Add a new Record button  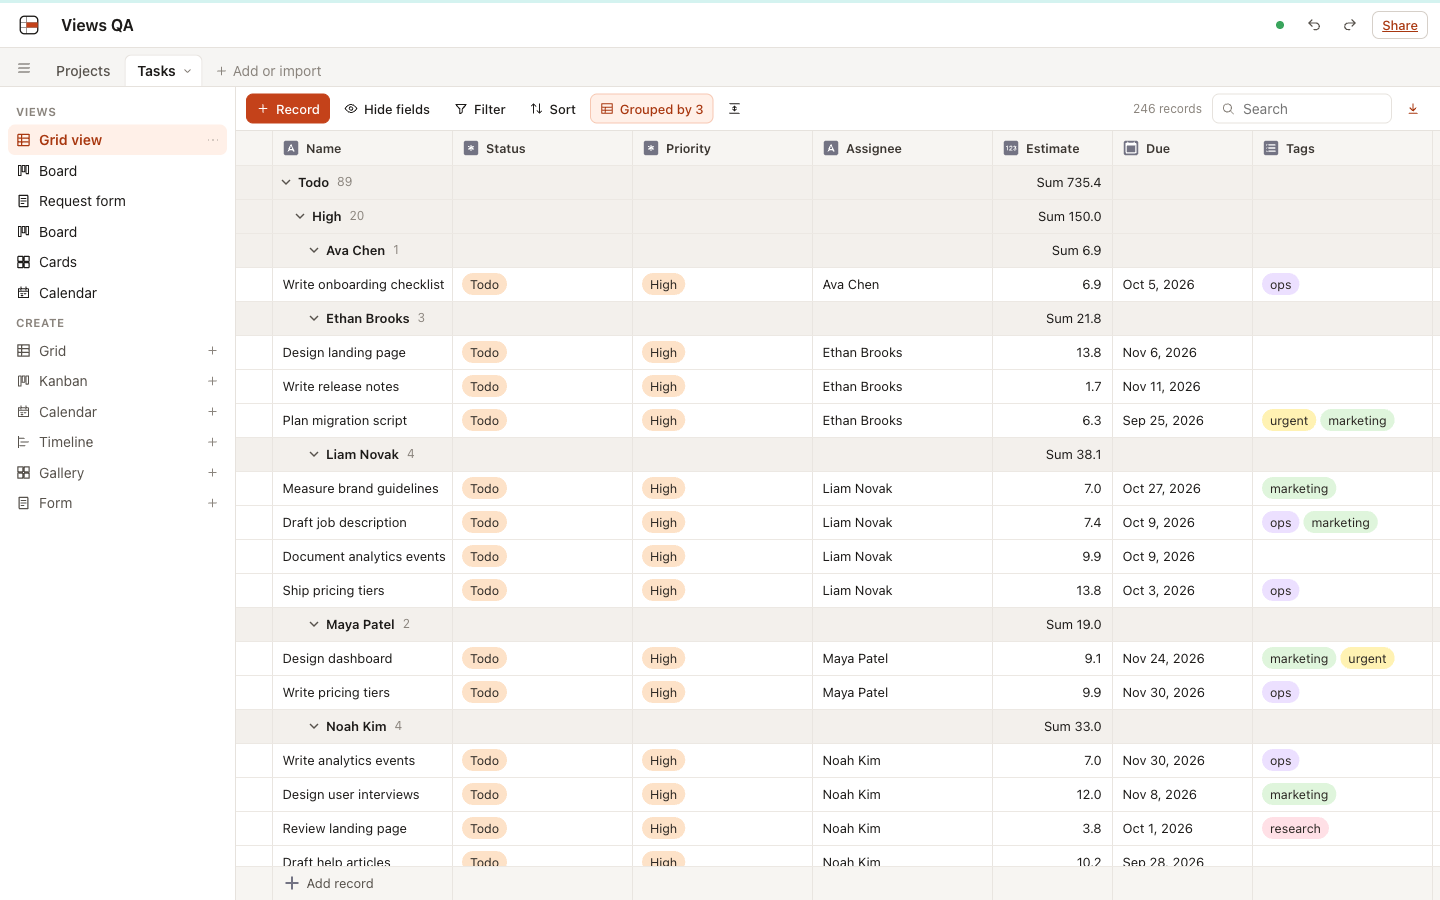tap(288, 109)
